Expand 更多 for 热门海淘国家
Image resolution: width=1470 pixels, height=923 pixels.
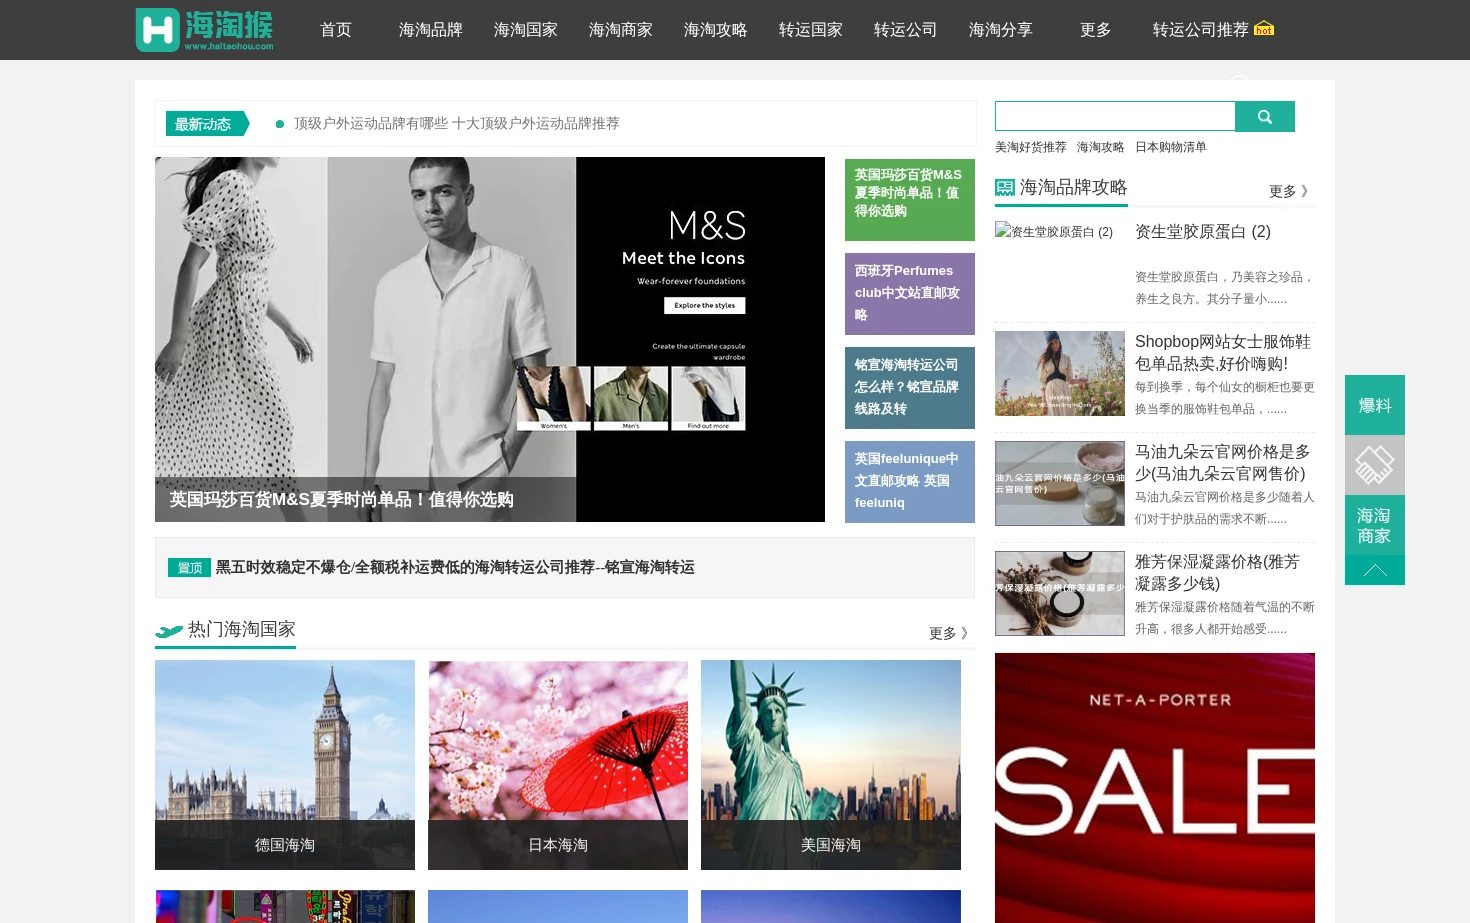tap(948, 633)
